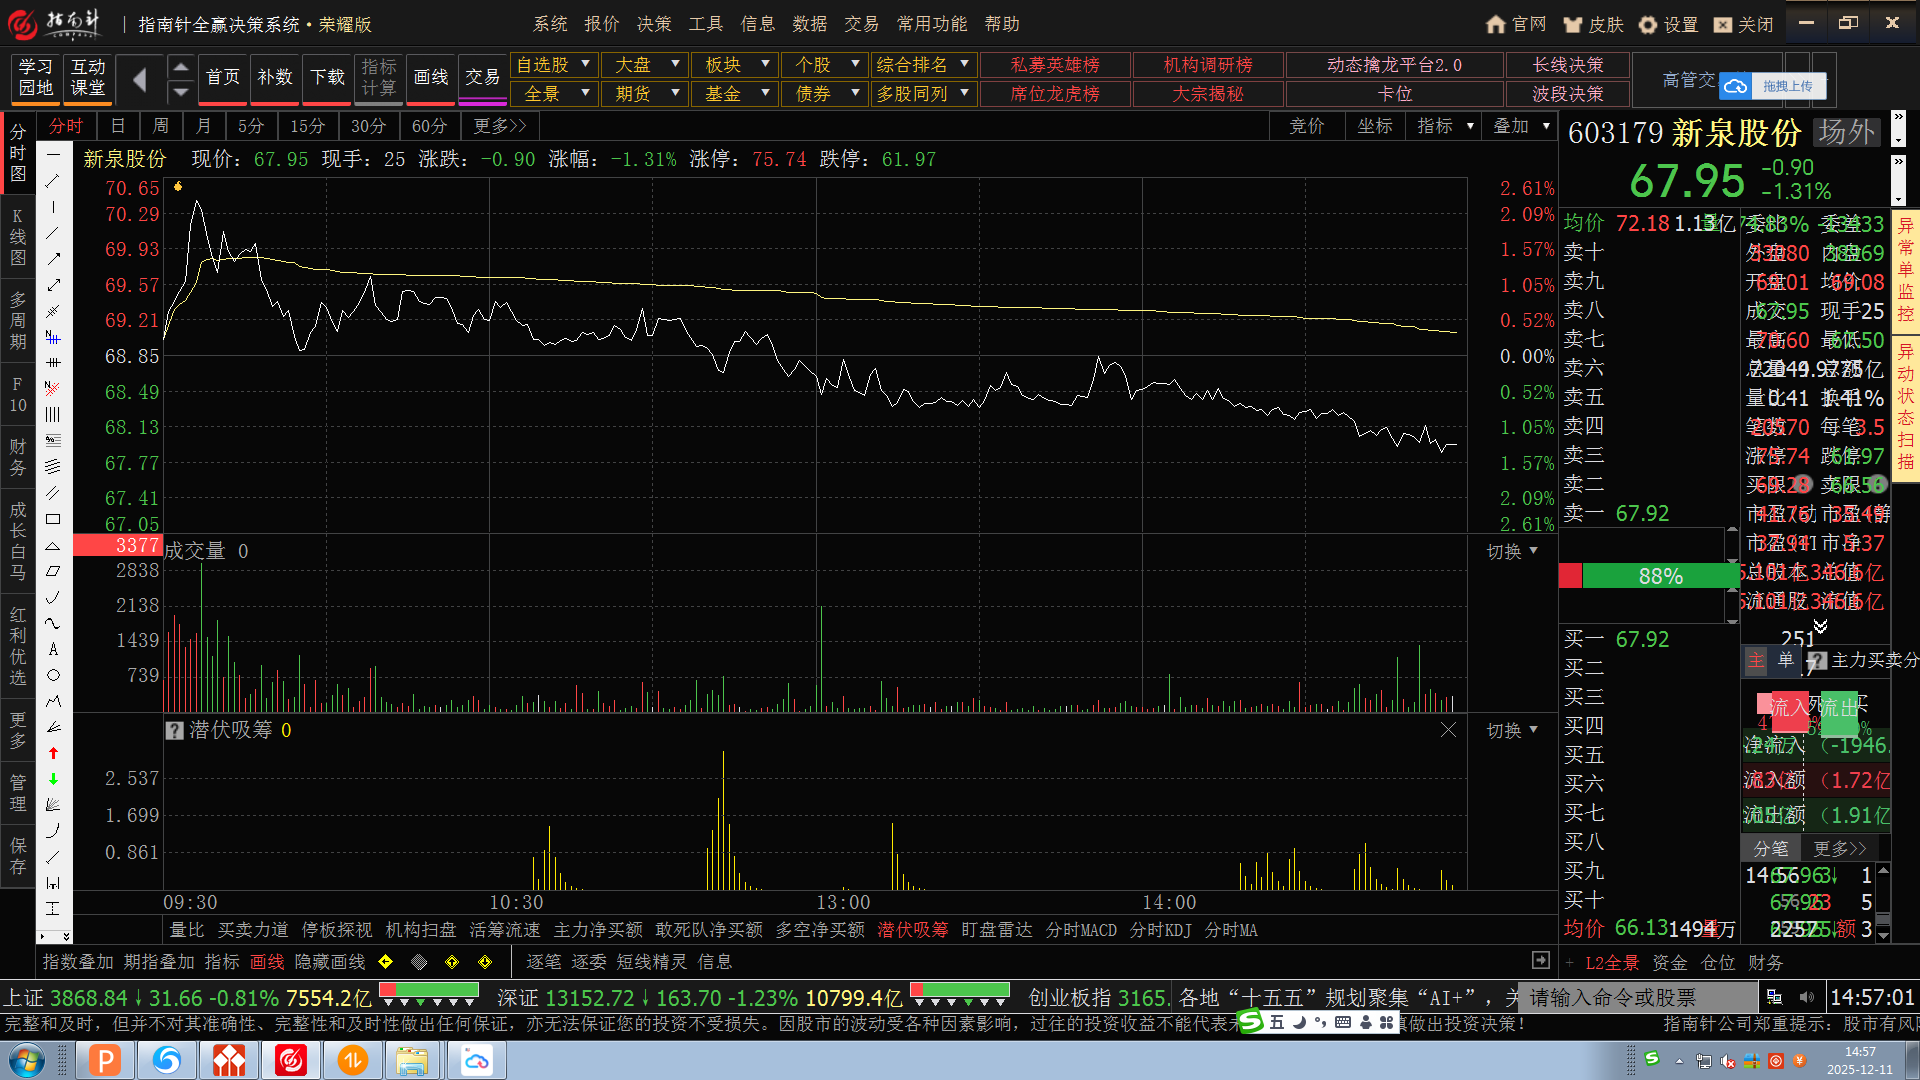Select the vertical line drawing tool

click(53, 207)
